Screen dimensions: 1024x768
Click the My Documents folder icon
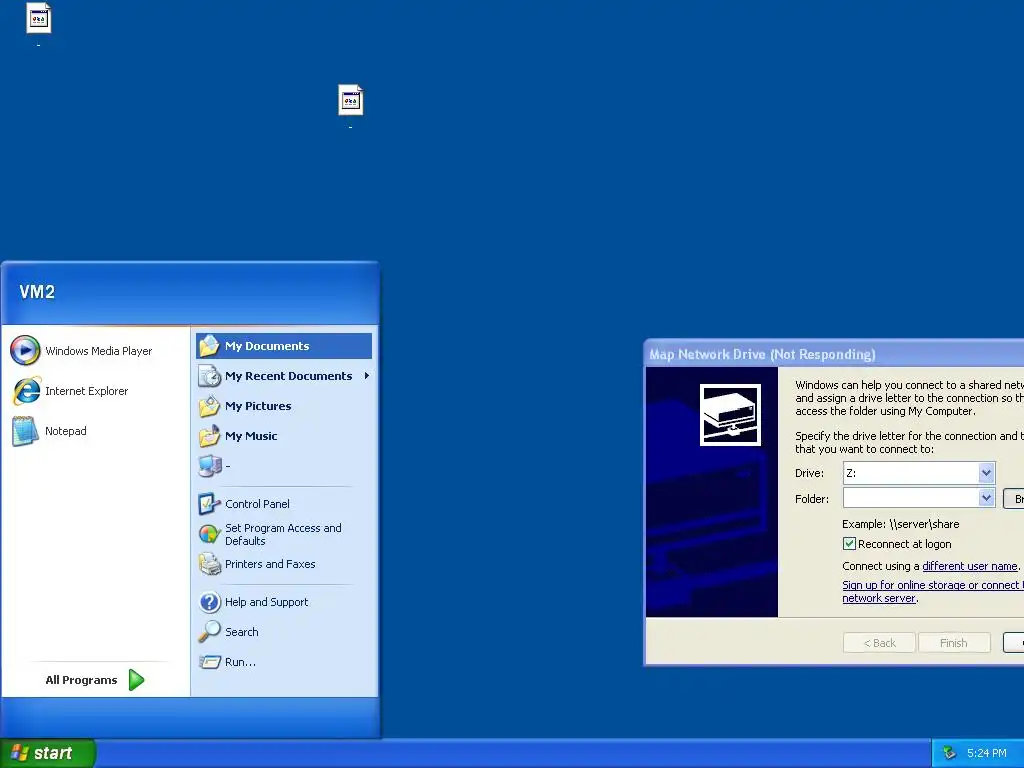tap(210, 345)
